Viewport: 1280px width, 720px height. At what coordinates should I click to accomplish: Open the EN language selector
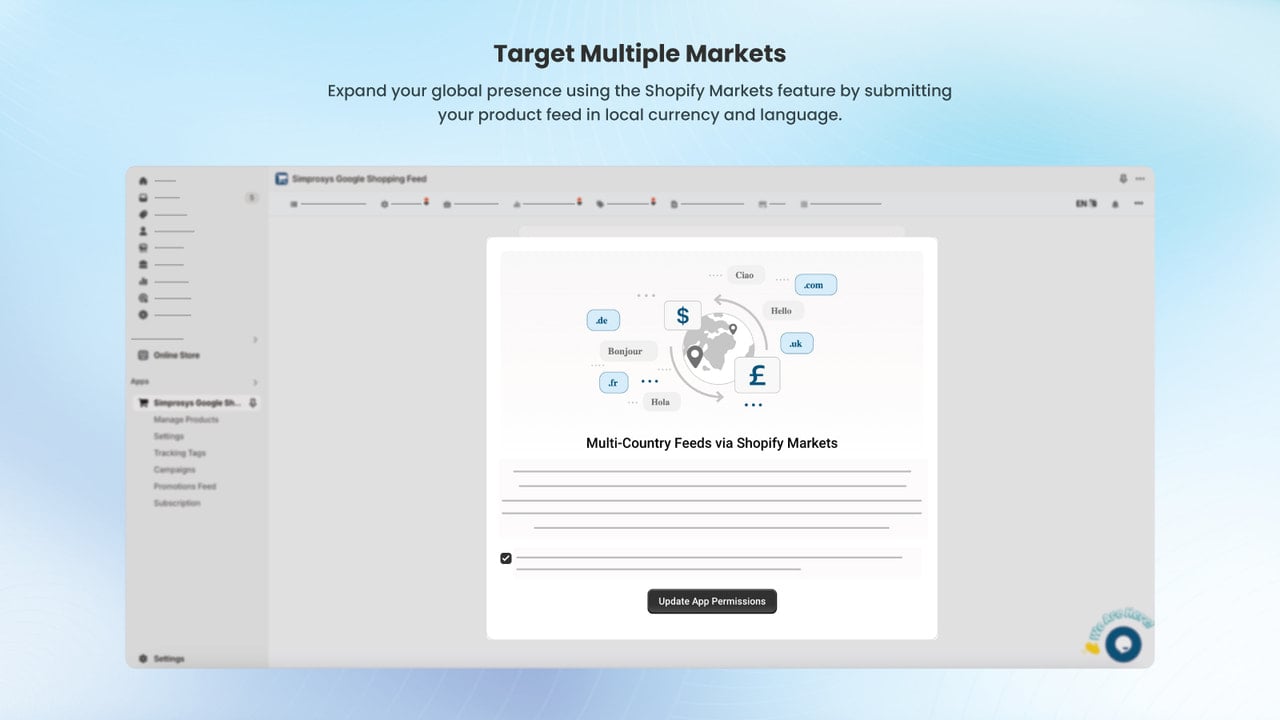[1086, 204]
